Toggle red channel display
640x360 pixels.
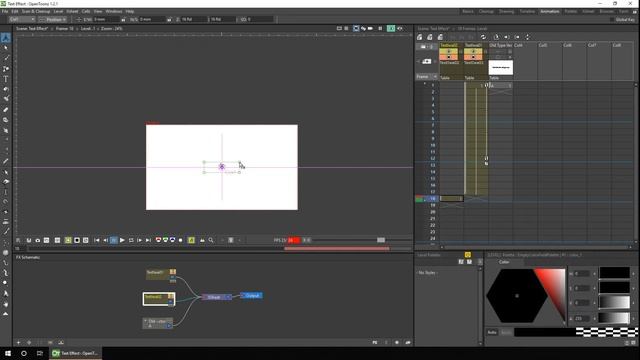[158, 240]
